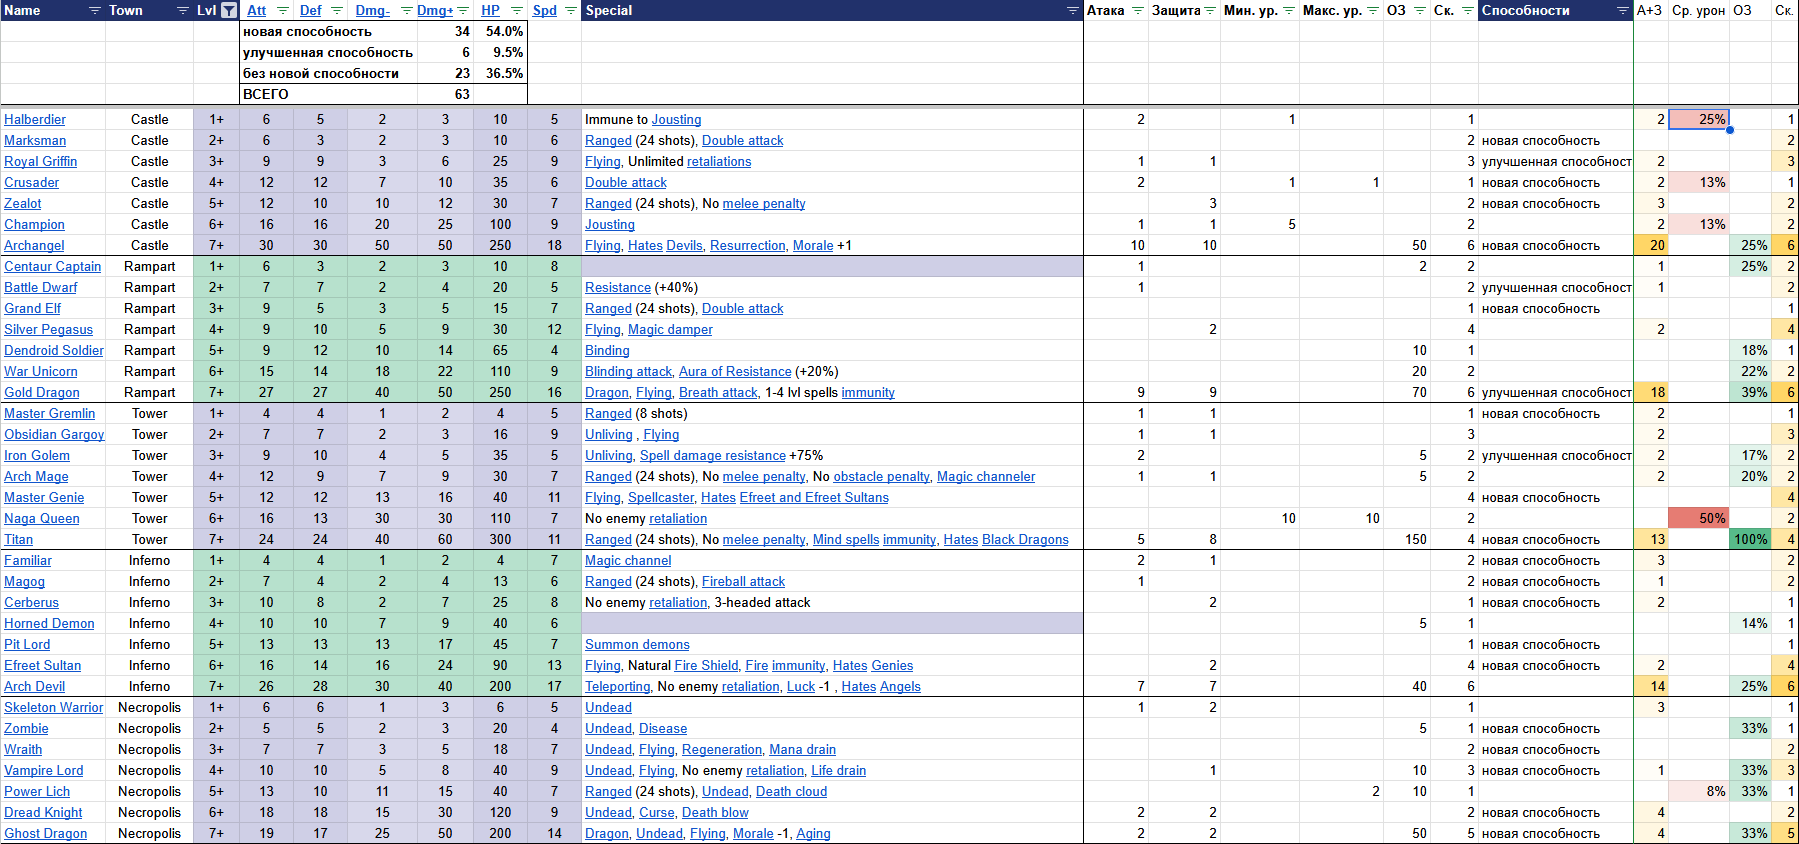Open the Мин. ур. column filter dropdown
The image size is (1799, 844).
point(1290,10)
